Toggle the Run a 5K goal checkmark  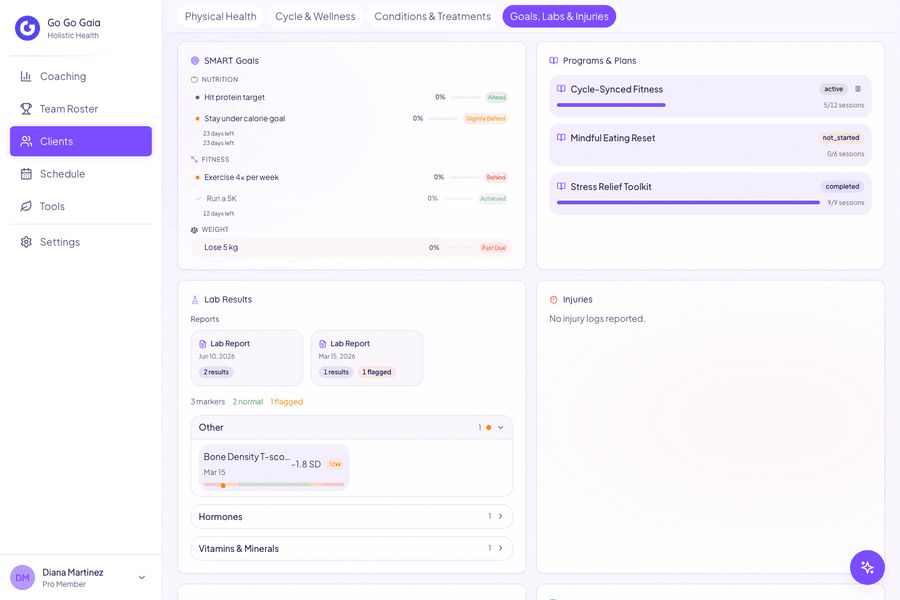point(199,199)
